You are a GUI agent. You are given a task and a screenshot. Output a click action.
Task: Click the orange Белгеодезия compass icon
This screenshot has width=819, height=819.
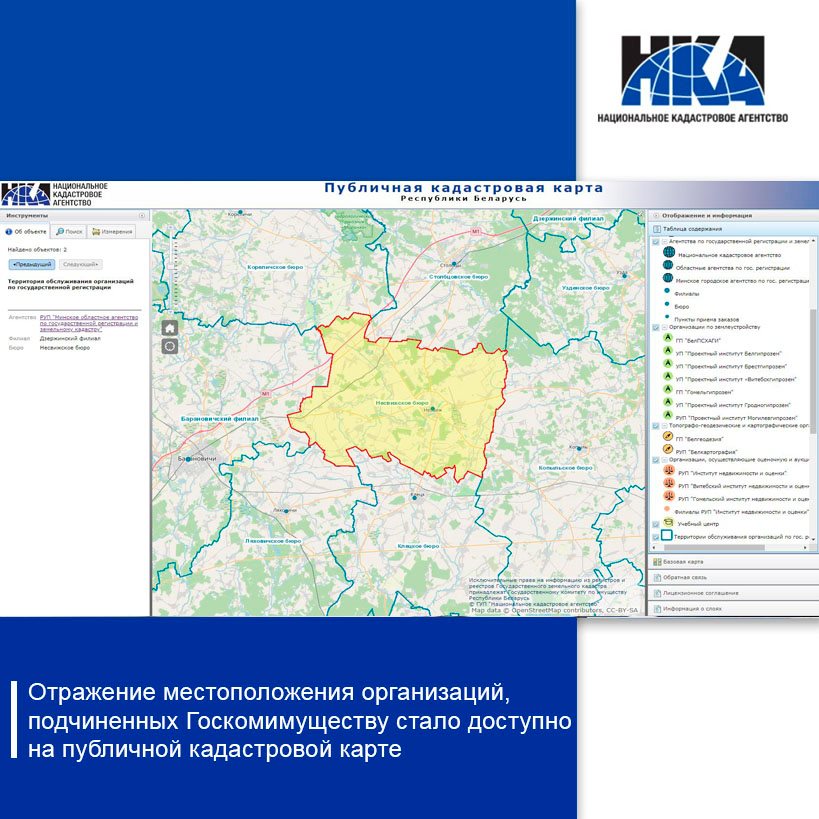coord(667,438)
